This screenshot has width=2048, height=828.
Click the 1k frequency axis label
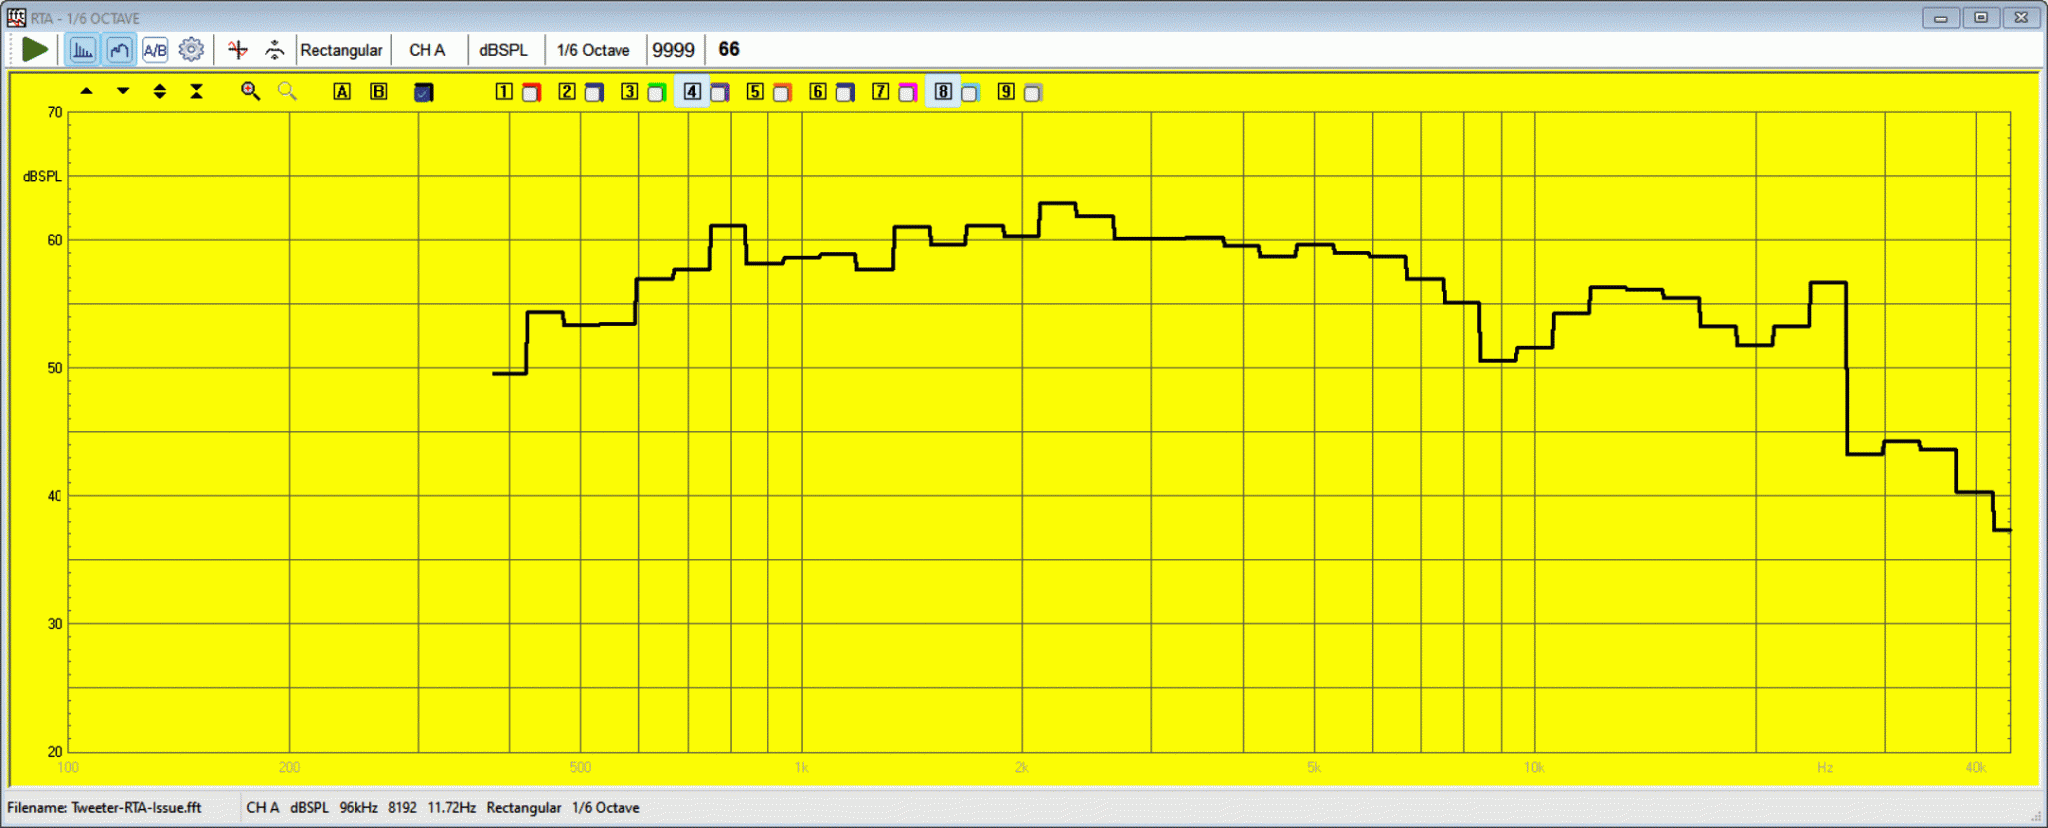pyautogui.click(x=801, y=767)
